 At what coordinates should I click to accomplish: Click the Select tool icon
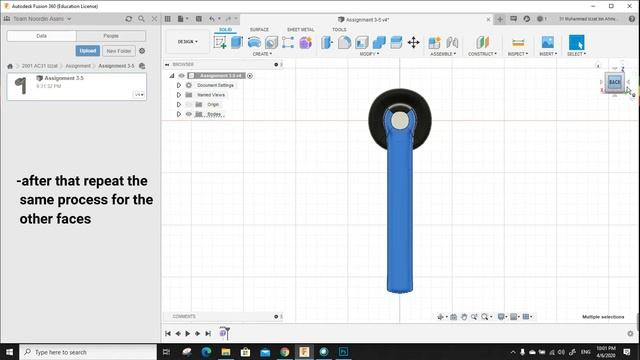[576, 42]
